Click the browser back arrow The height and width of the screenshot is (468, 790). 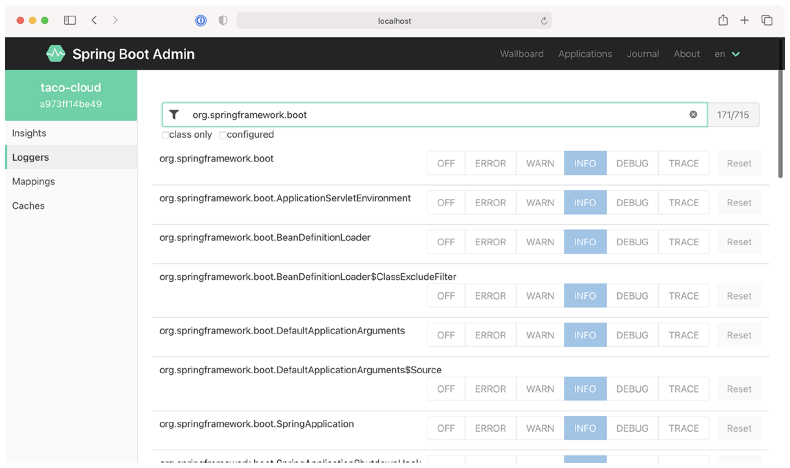[94, 20]
